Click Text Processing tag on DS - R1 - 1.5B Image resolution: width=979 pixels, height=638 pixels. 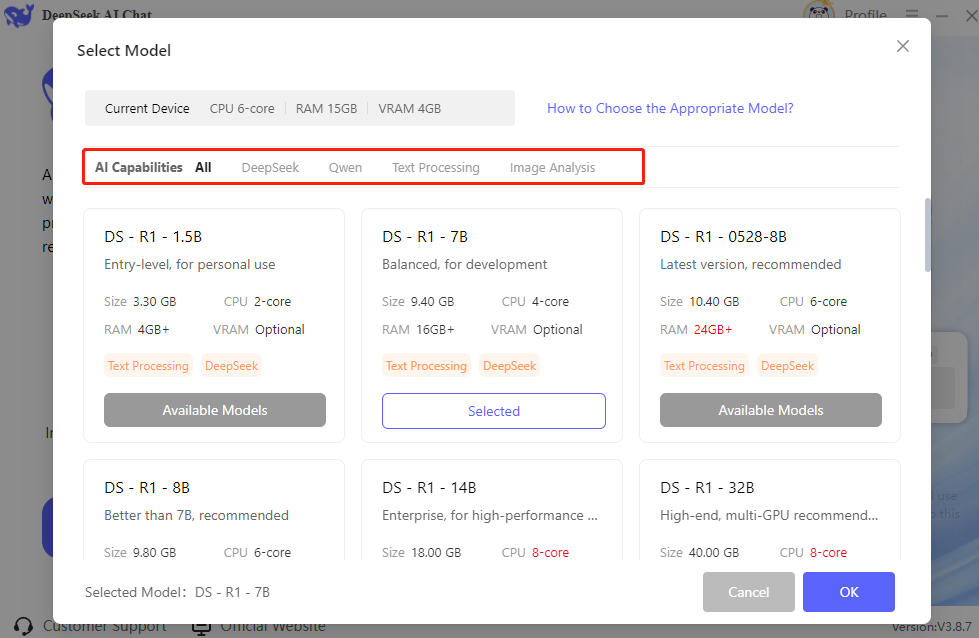(x=148, y=366)
